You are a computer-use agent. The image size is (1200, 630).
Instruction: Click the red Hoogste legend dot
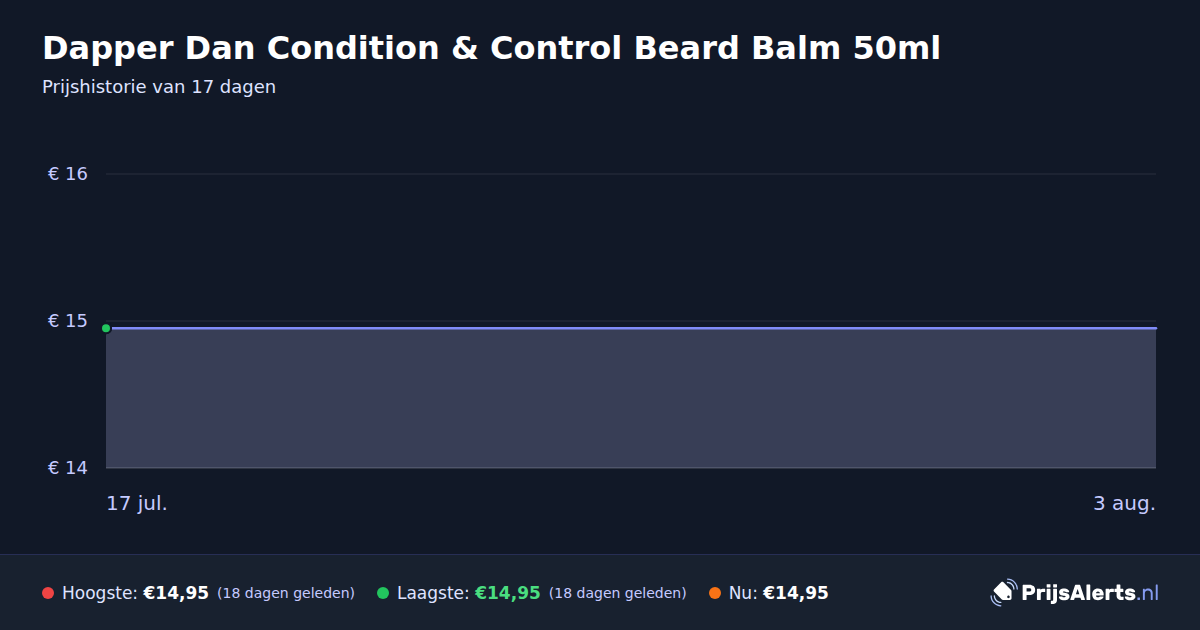[x=48, y=593]
